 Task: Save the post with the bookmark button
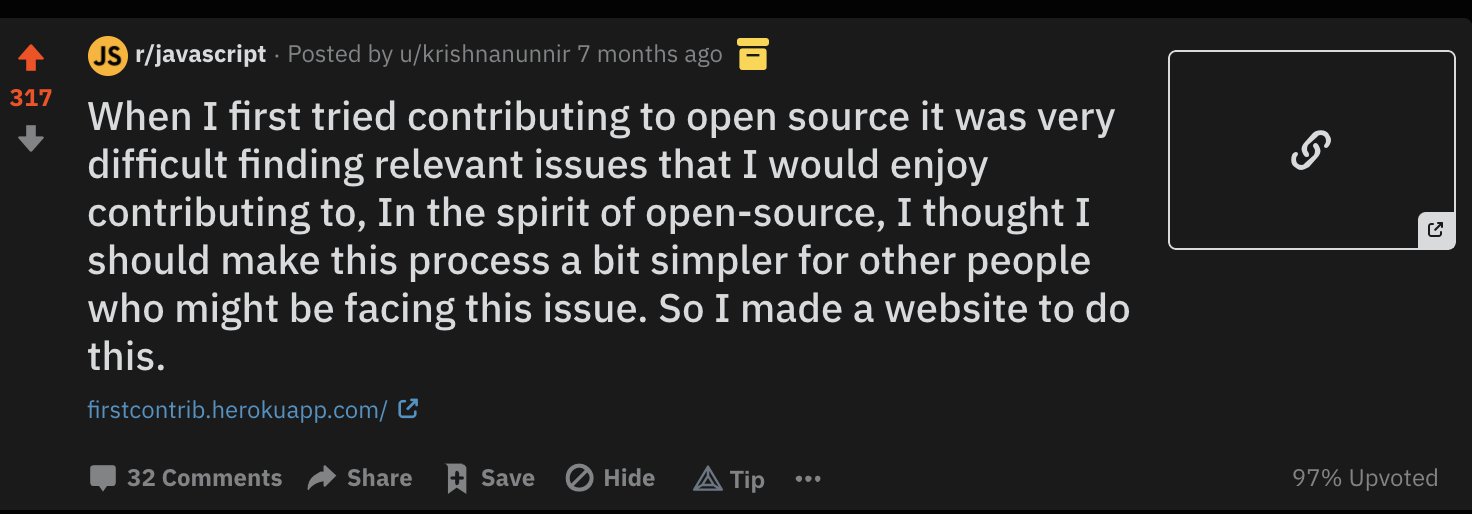tap(490, 478)
